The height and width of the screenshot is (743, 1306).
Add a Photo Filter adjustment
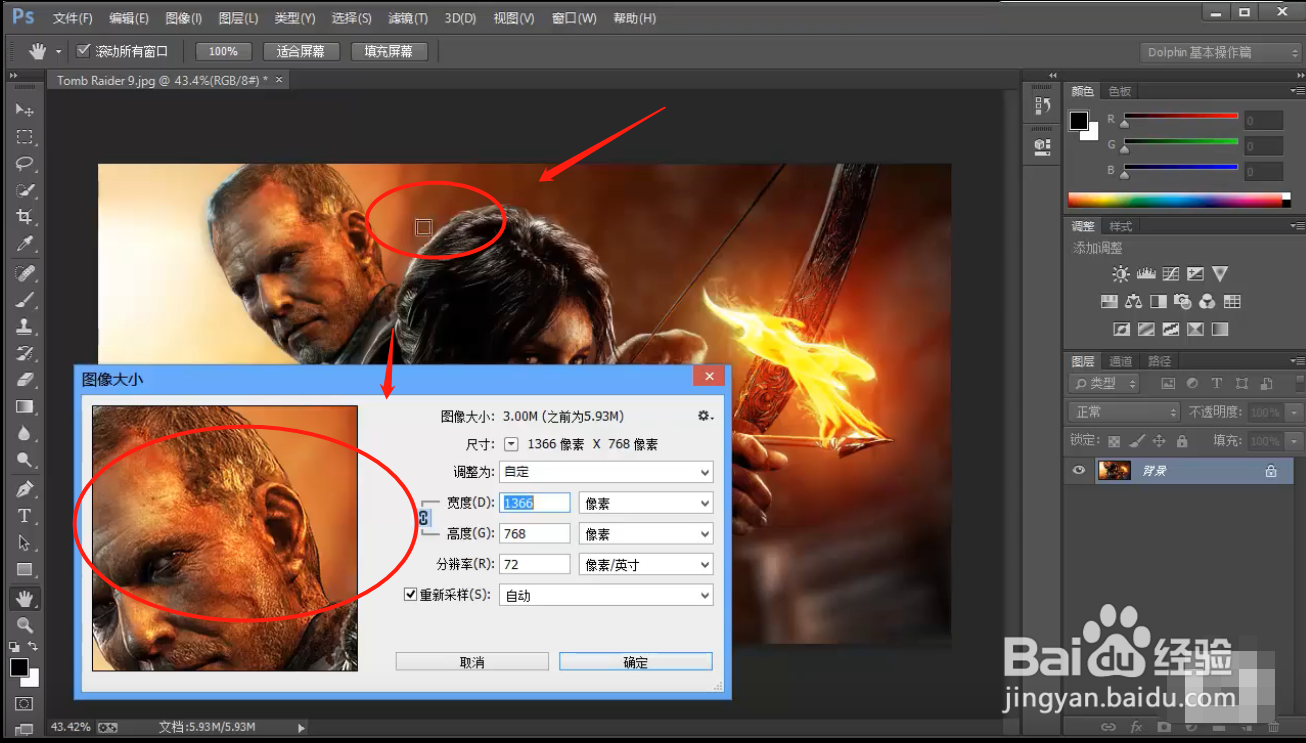pos(1183,301)
